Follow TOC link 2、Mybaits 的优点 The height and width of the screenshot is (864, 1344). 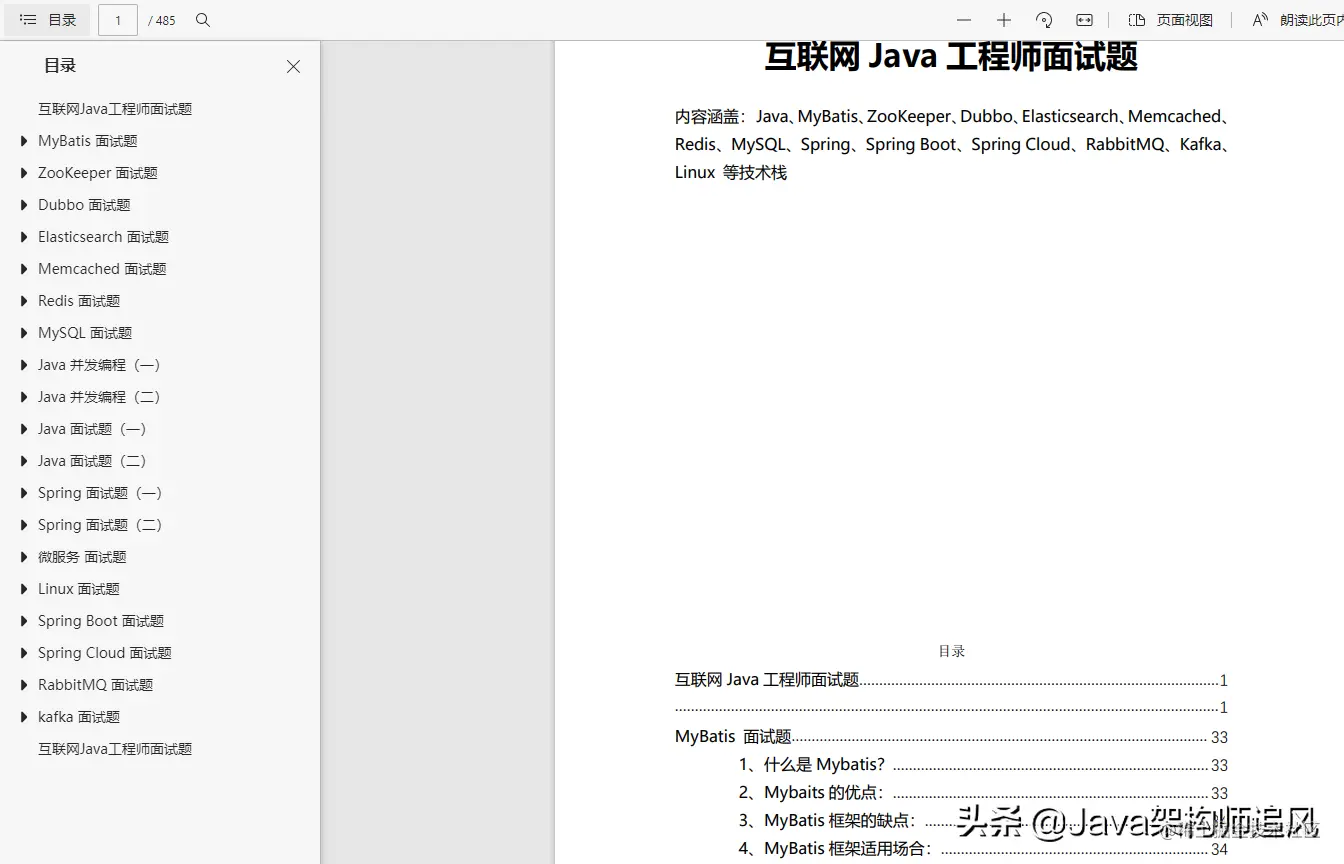983,793
